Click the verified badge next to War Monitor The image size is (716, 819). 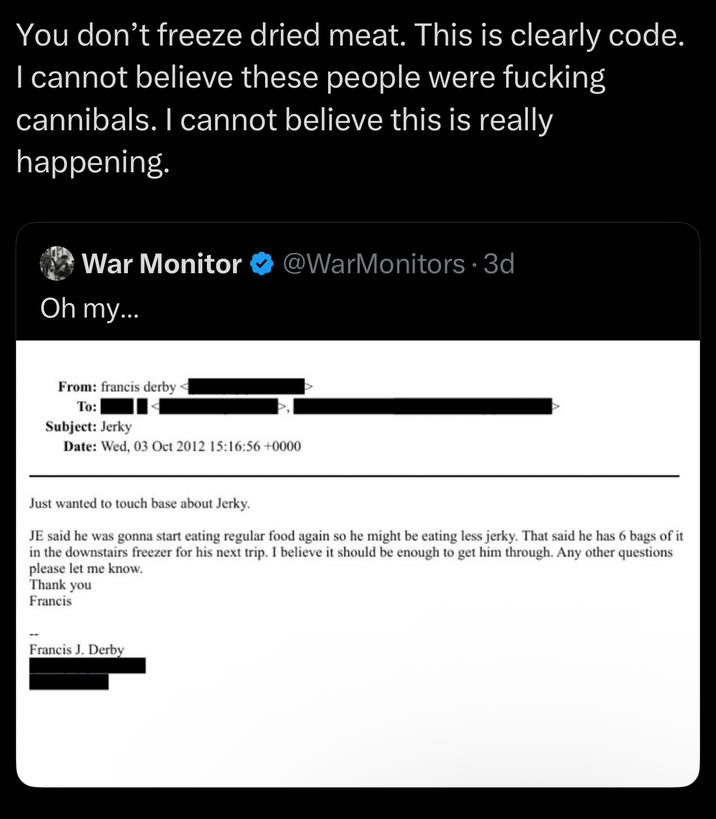click(x=260, y=262)
